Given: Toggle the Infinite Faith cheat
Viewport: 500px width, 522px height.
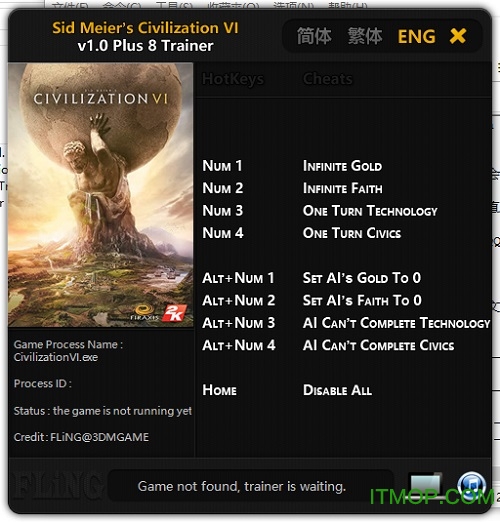Looking at the screenshot, I should pyautogui.click(x=342, y=188).
